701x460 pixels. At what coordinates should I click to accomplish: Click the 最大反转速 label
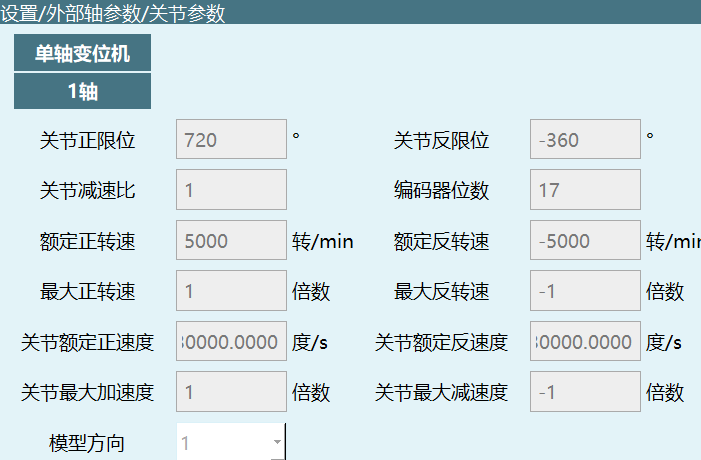pos(441,291)
